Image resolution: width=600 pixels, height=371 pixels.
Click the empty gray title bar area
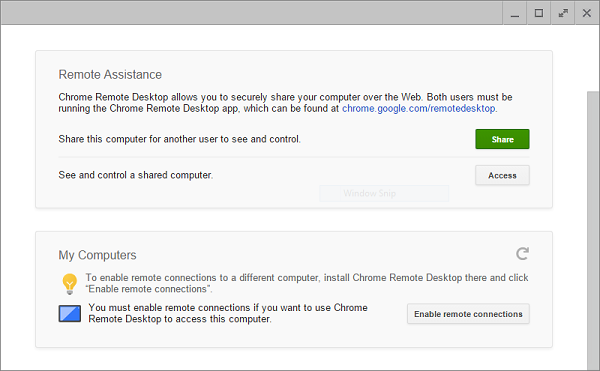pos(251,13)
